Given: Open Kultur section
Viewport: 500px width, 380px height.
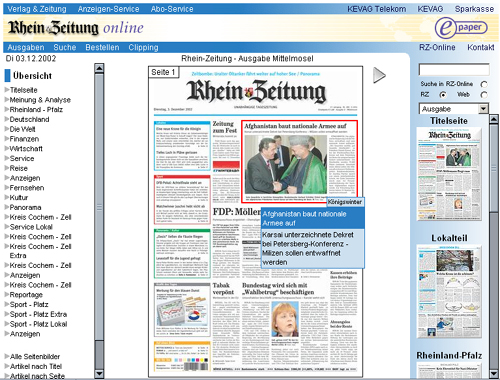Looking at the screenshot, I should pyautogui.click(x=19, y=197).
